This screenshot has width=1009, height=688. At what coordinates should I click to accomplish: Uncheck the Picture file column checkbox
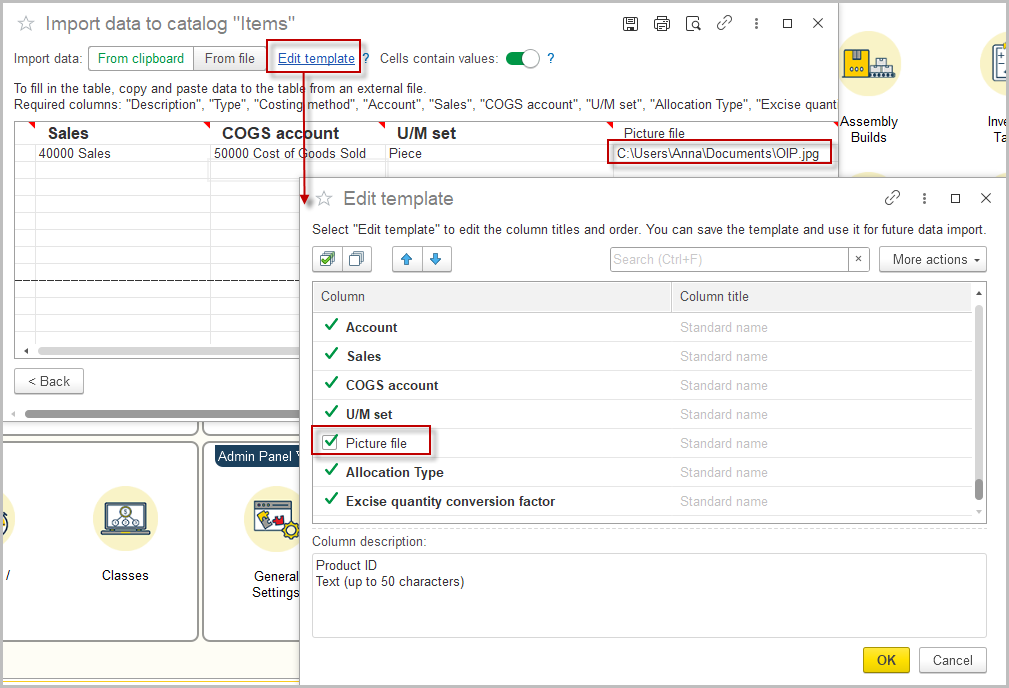coord(331,442)
